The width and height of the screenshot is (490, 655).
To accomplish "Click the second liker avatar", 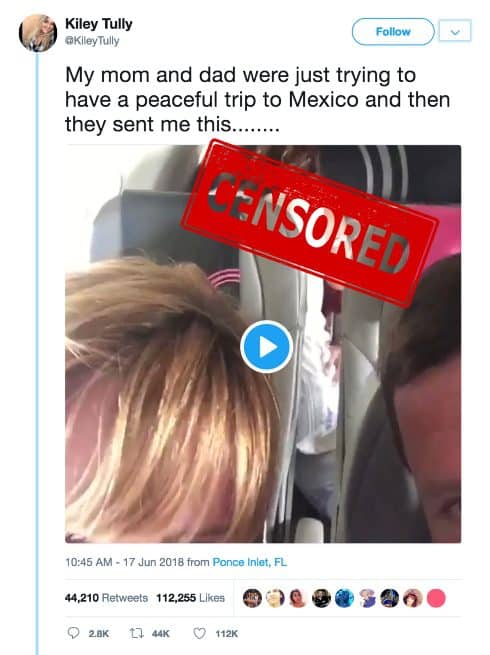I will [x=275, y=598].
